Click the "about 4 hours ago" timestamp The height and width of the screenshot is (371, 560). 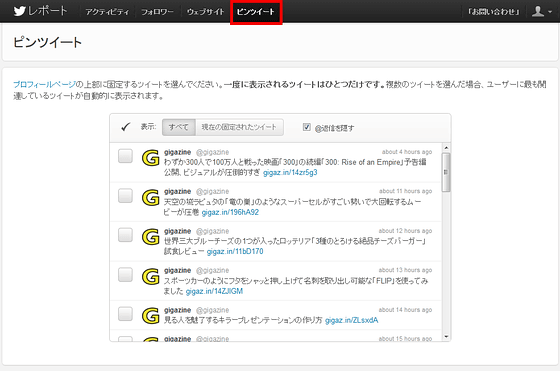[407, 152]
